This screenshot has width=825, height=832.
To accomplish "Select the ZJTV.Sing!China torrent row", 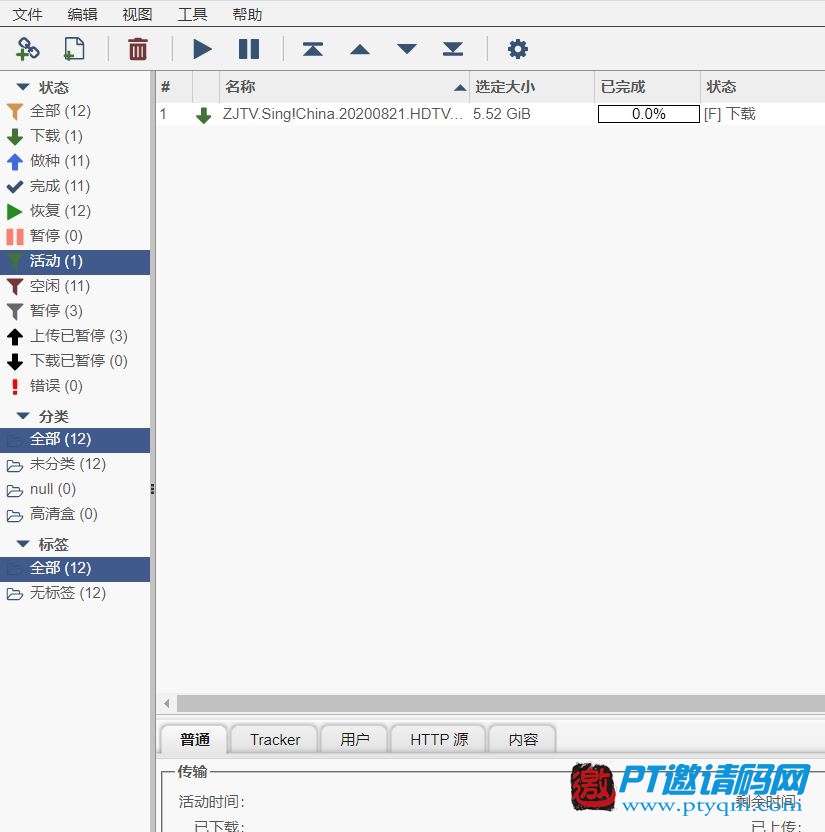I will pyautogui.click(x=490, y=114).
